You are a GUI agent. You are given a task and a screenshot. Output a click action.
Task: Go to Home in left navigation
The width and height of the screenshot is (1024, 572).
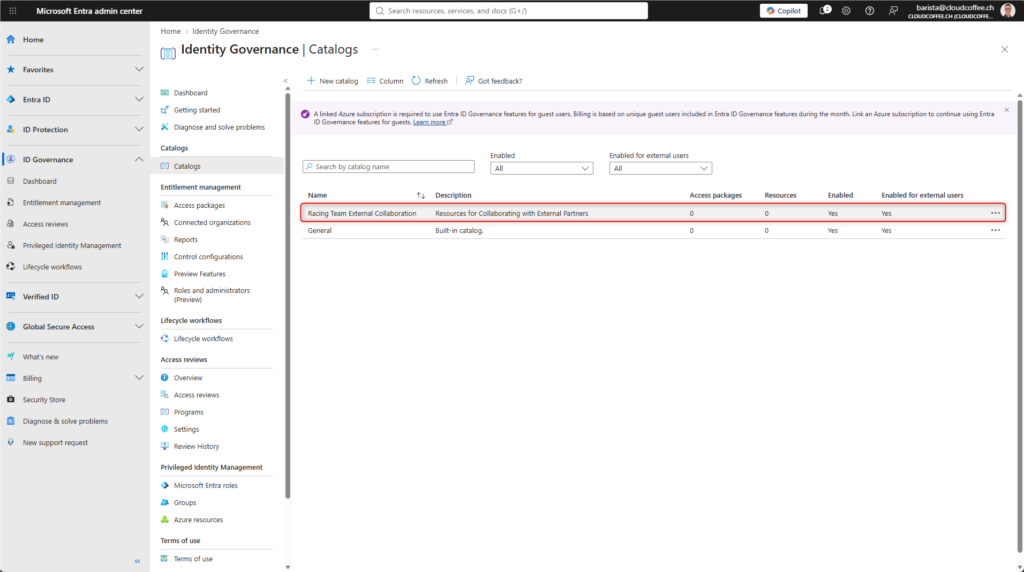click(33, 39)
